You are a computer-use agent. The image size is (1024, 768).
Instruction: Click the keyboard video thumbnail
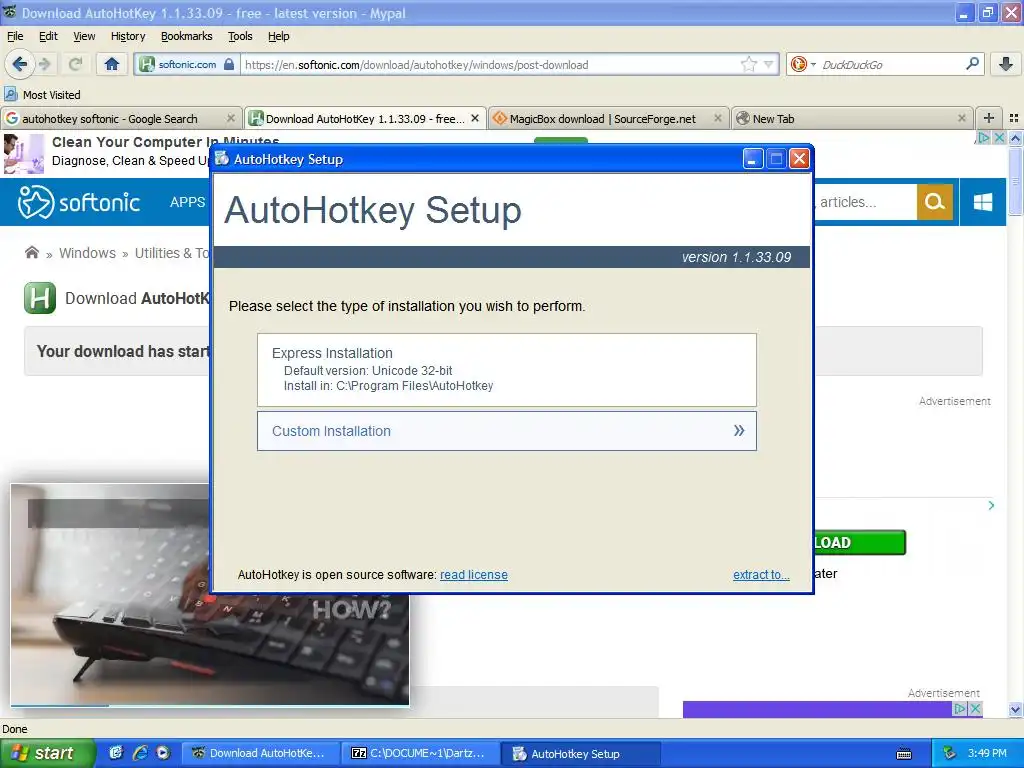(209, 594)
